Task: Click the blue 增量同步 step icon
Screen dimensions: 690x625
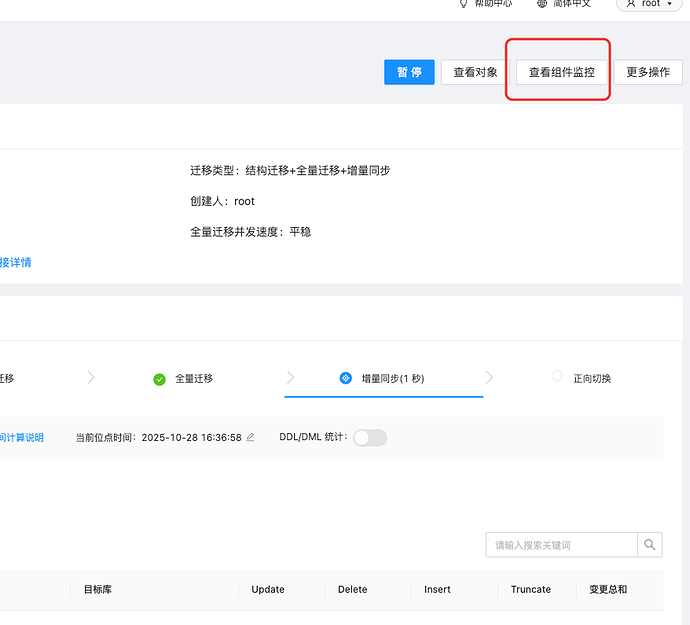Action: [x=346, y=378]
